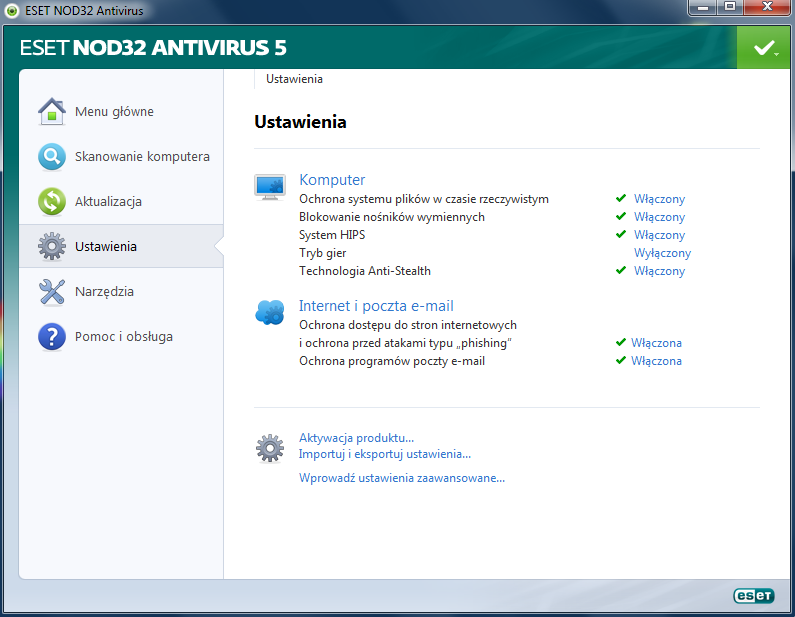The width and height of the screenshot is (795, 617).
Task: Open Pomoc i obsługa
Action: (x=124, y=337)
